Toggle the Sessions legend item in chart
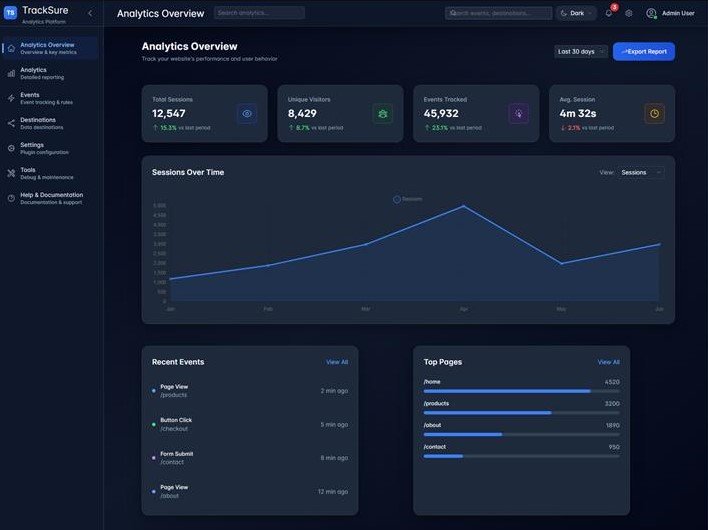The width and height of the screenshot is (708, 530). 408,199
